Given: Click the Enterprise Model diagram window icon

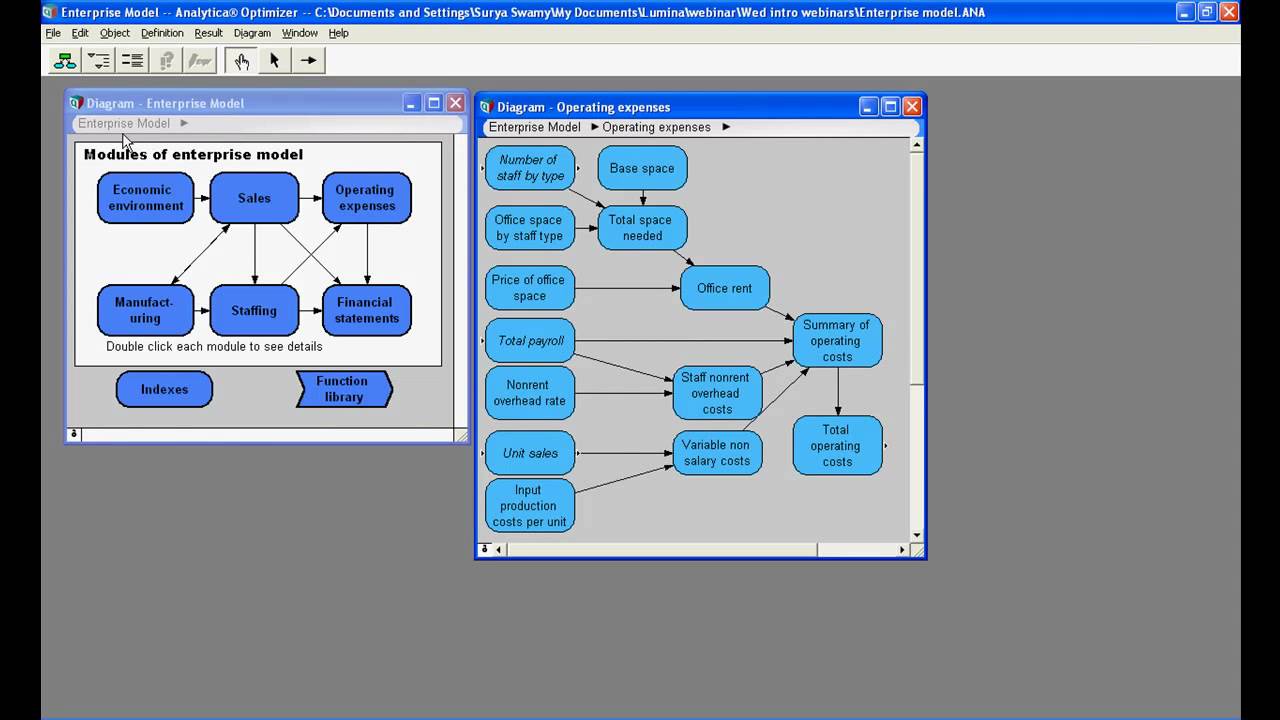Looking at the screenshot, I should (x=76, y=103).
